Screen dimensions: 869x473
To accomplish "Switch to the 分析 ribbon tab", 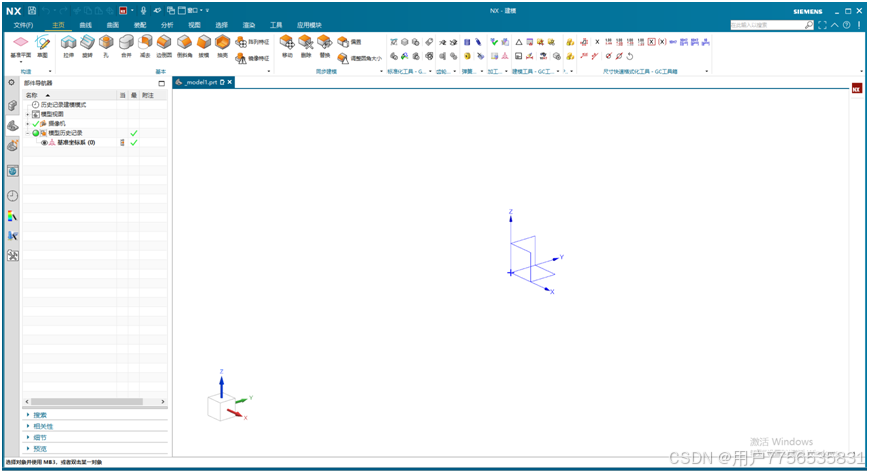I will pyautogui.click(x=167, y=25).
